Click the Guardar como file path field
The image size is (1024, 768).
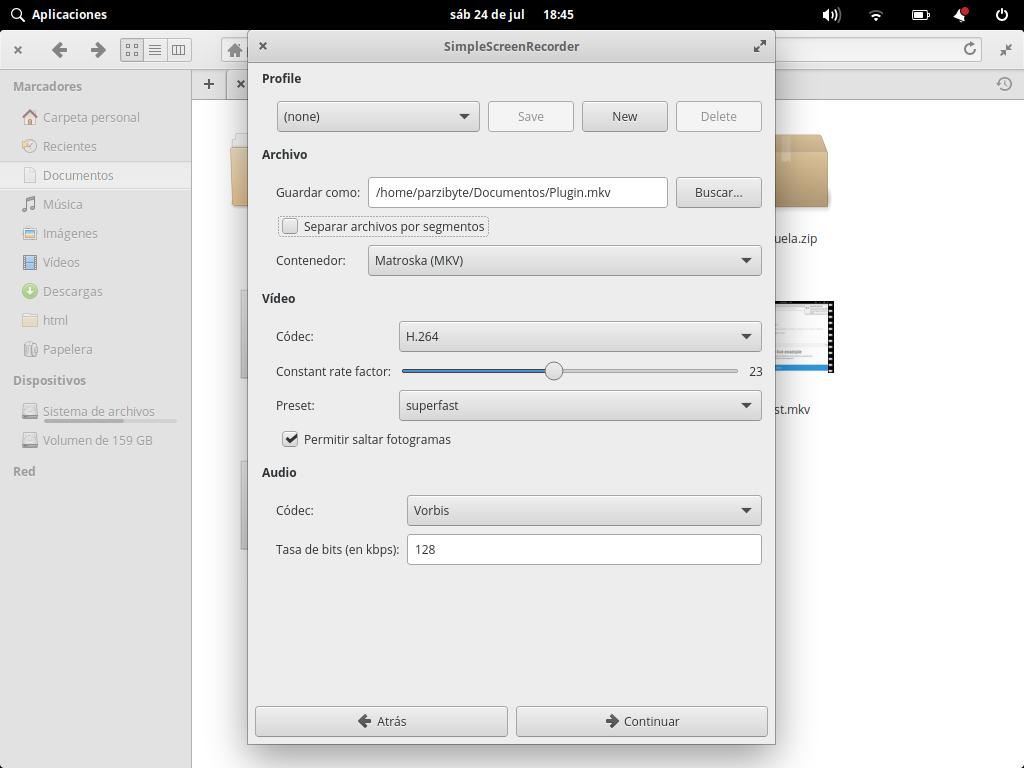pos(518,193)
